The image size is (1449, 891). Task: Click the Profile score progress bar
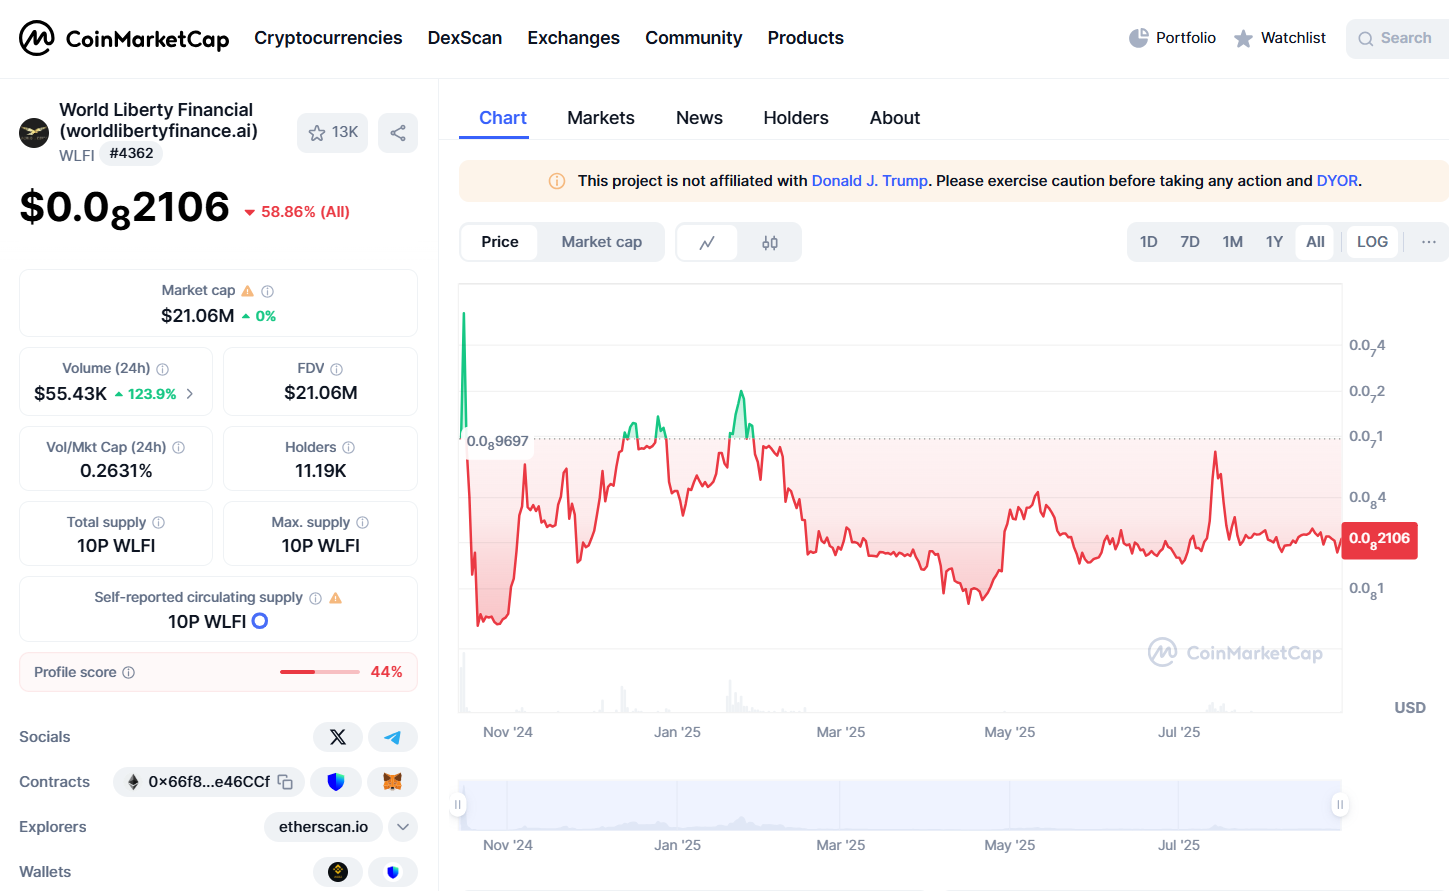(x=320, y=672)
